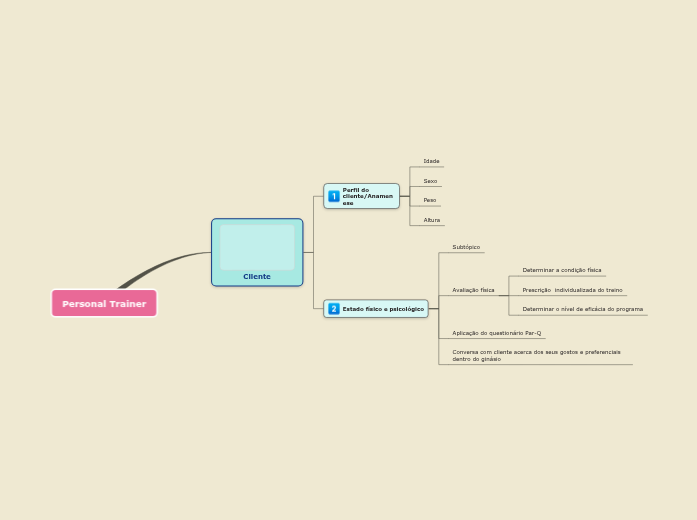Choose the Altura subtopic
This screenshot has width=697, height=520.
pyautogui.click(x=431, y=220)
